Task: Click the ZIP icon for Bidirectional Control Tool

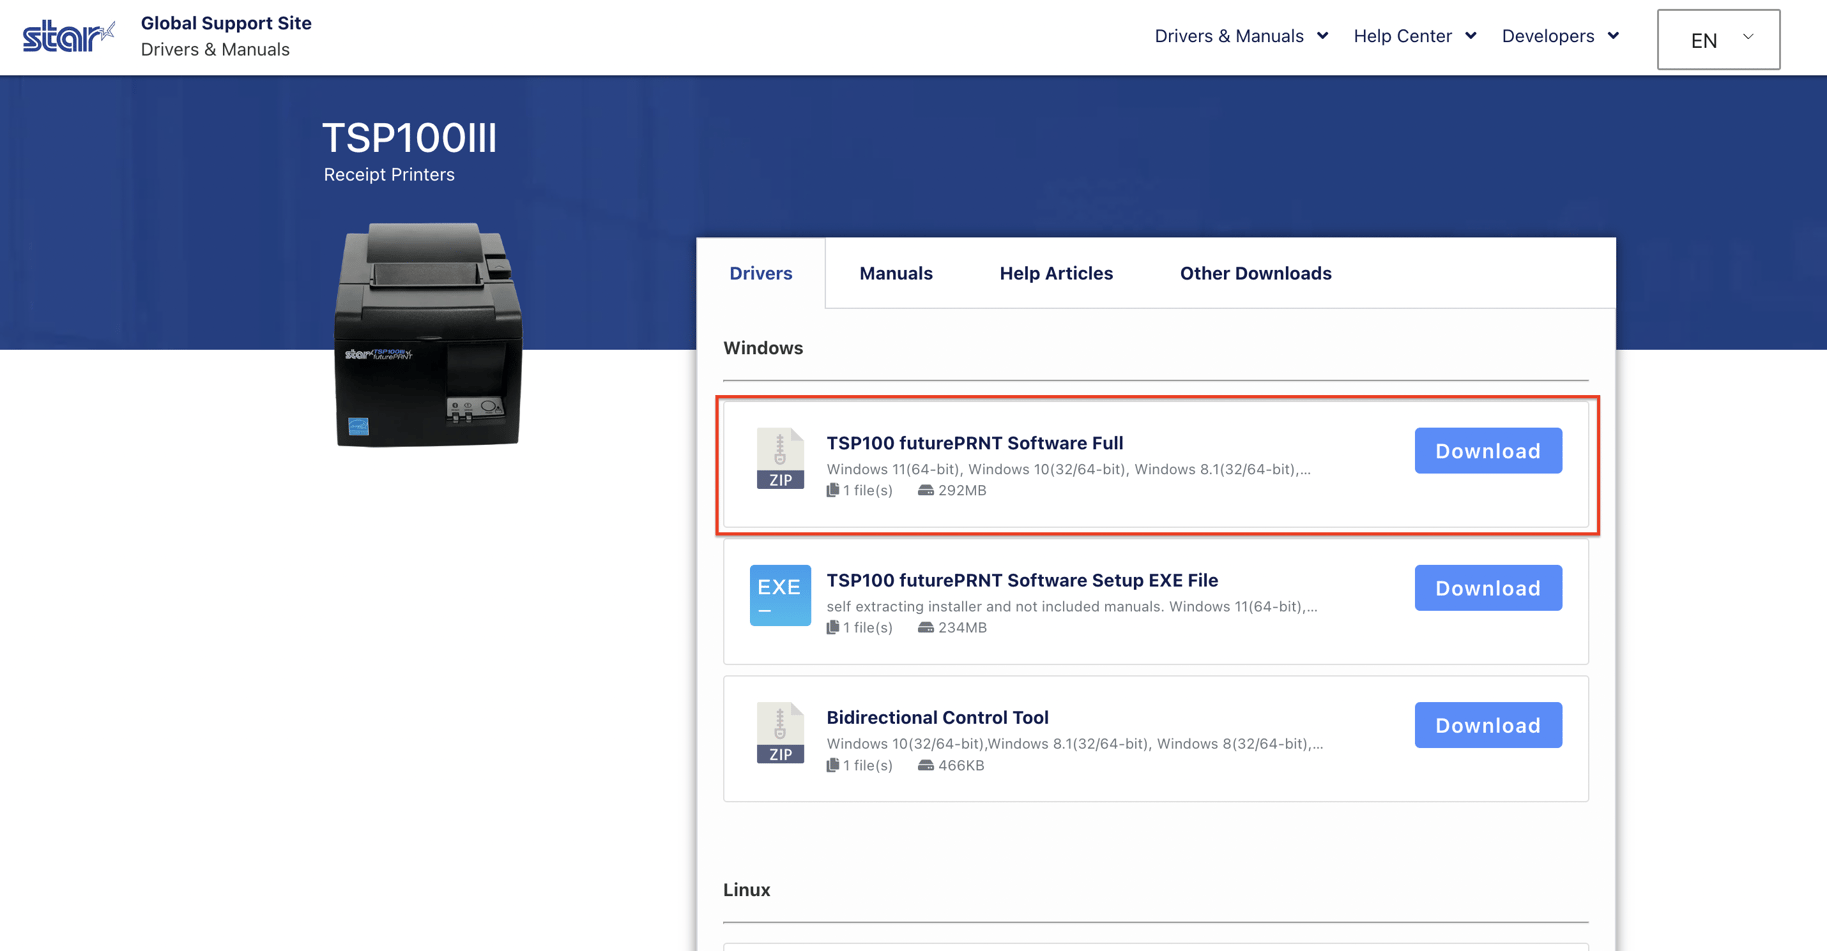Action: point(780,733)
